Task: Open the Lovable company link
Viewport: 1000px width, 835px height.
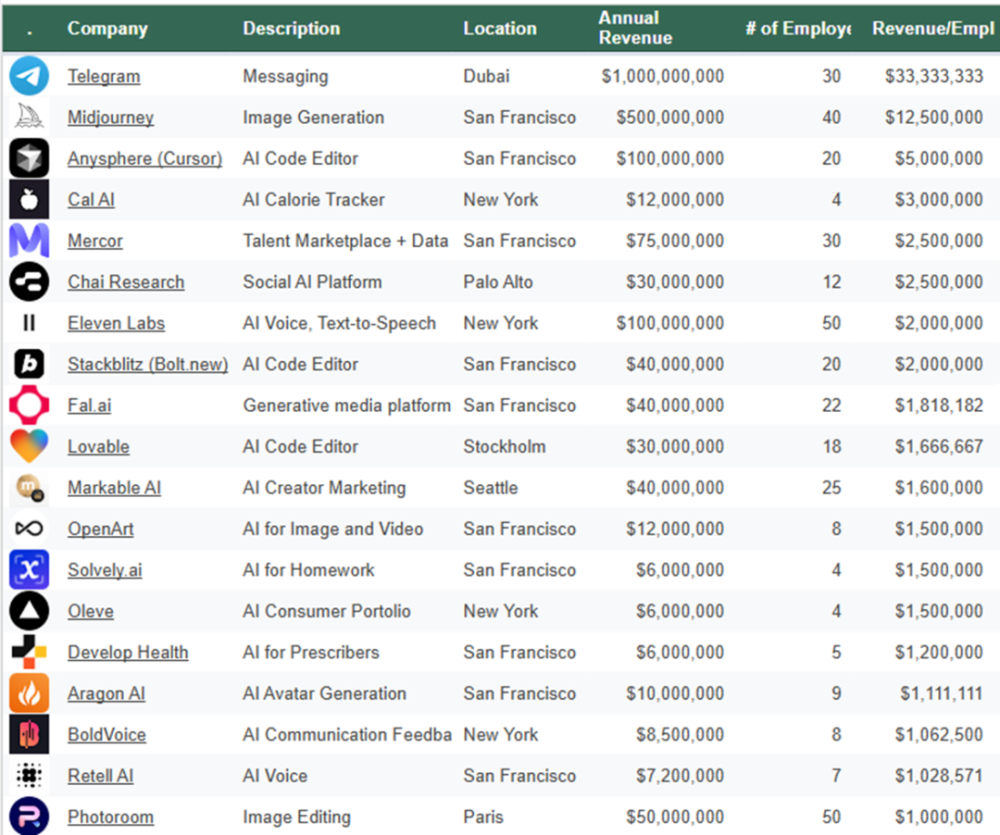Action: pos(98,447)
